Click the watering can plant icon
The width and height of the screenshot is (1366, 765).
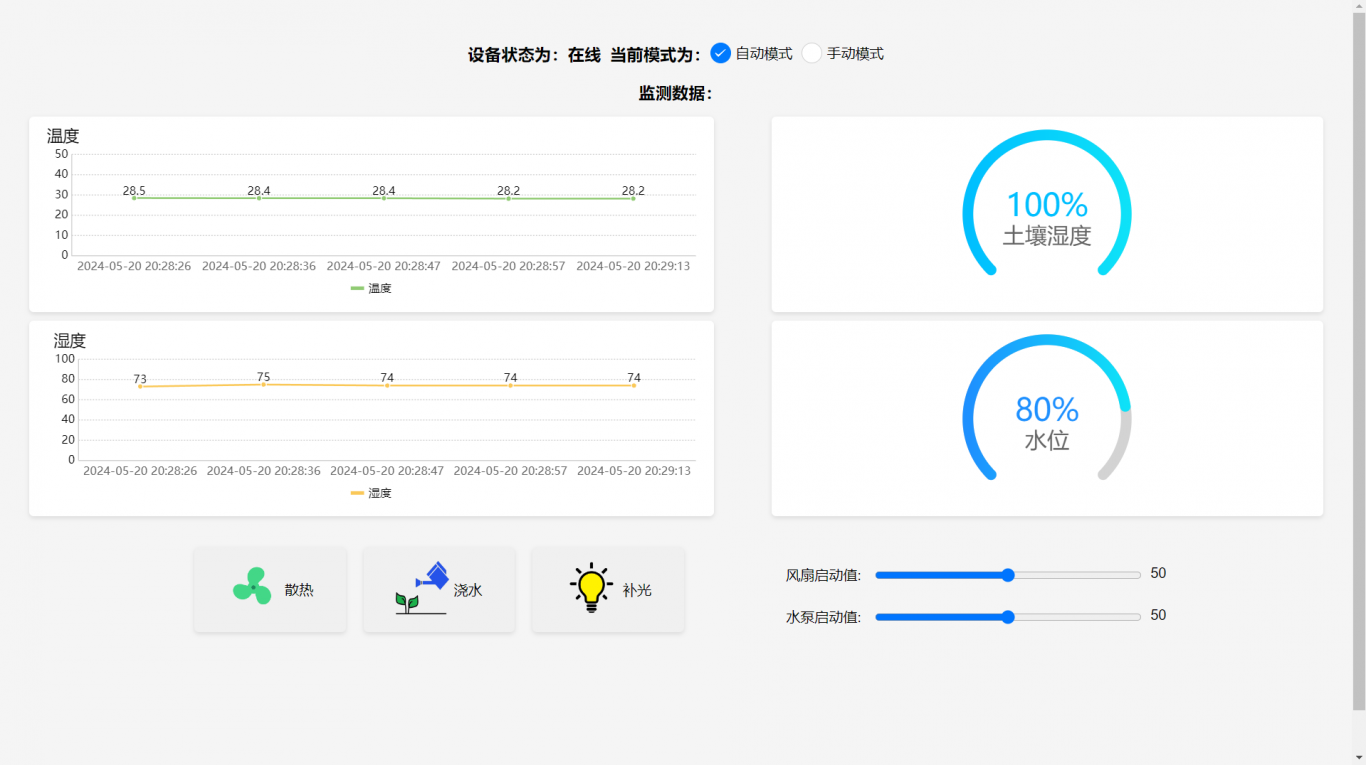coord(422,588)
